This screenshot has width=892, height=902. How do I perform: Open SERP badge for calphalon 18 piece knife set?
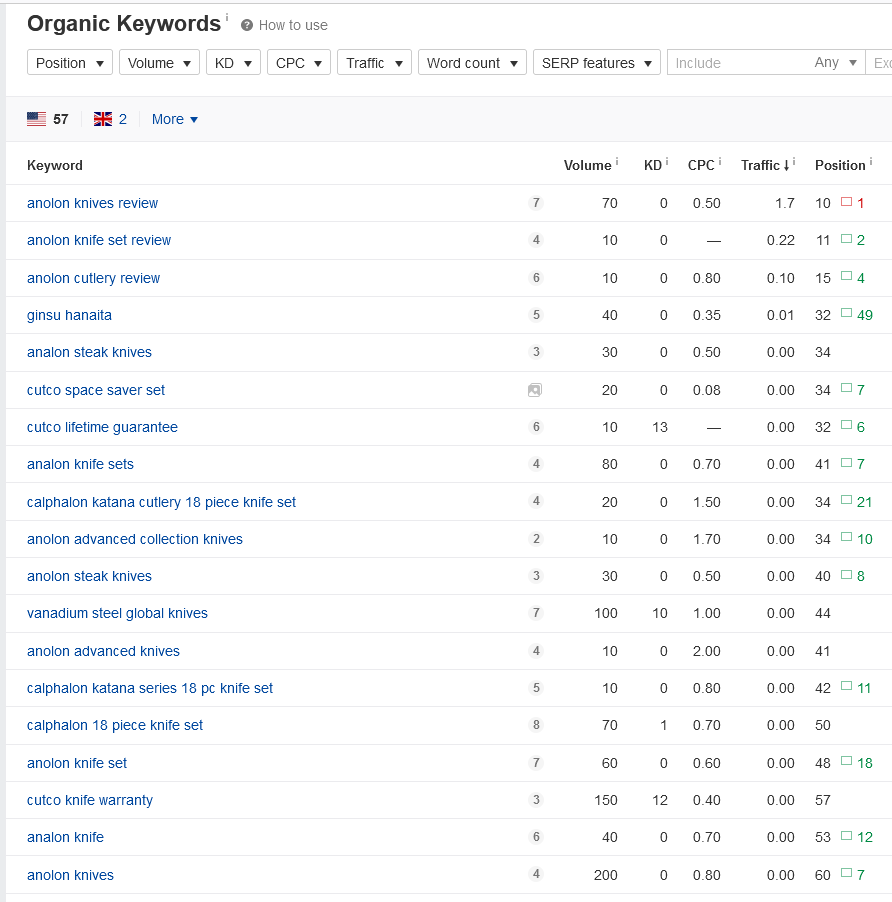536,725
